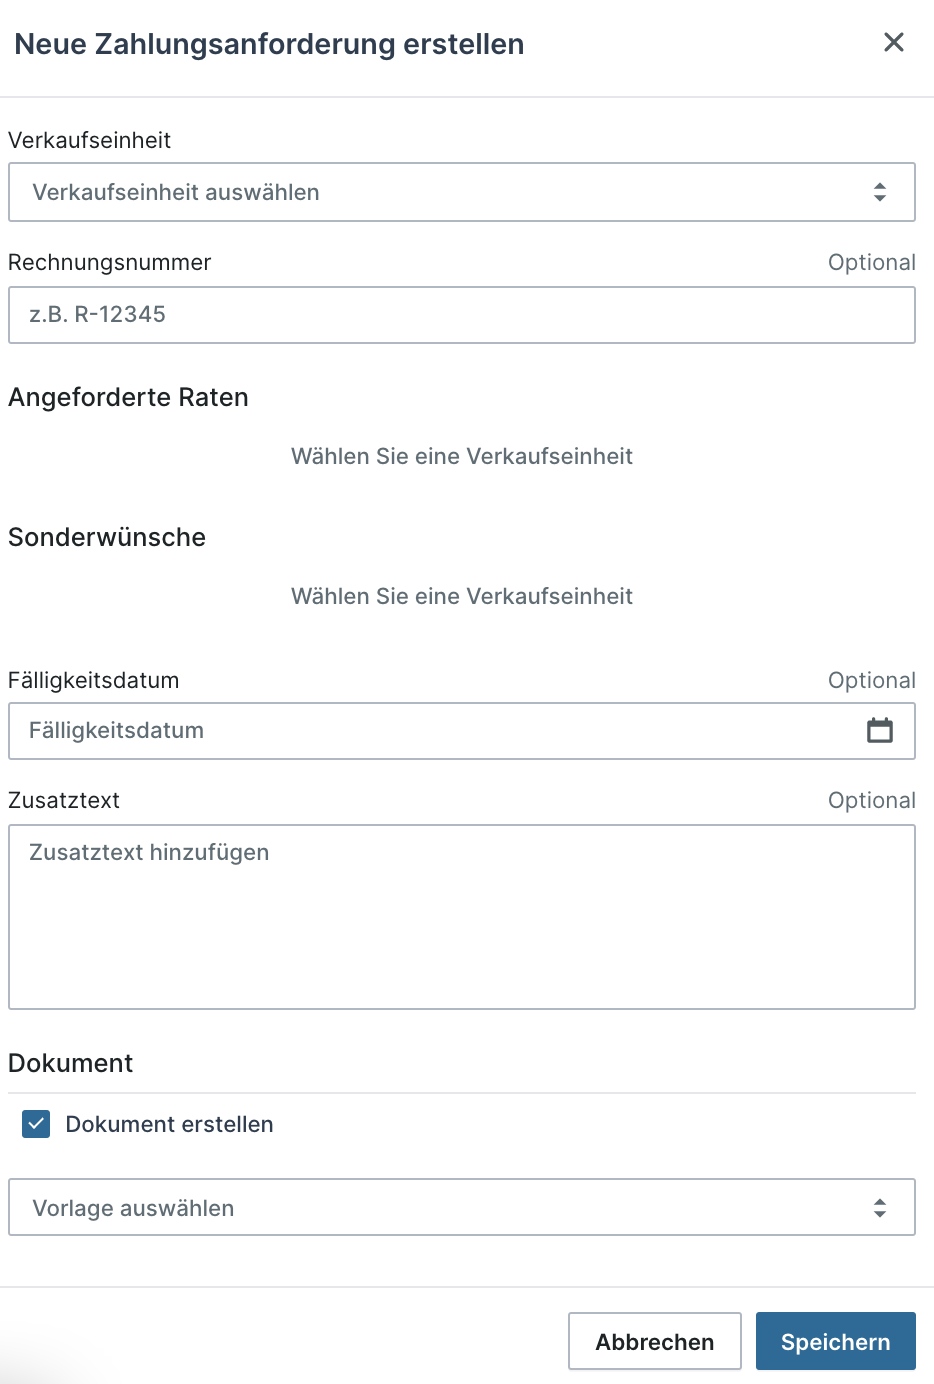Click the Zusatztext field label
Image resolution: width=934 pixels, height=1384 pixels.
[64, 800]
